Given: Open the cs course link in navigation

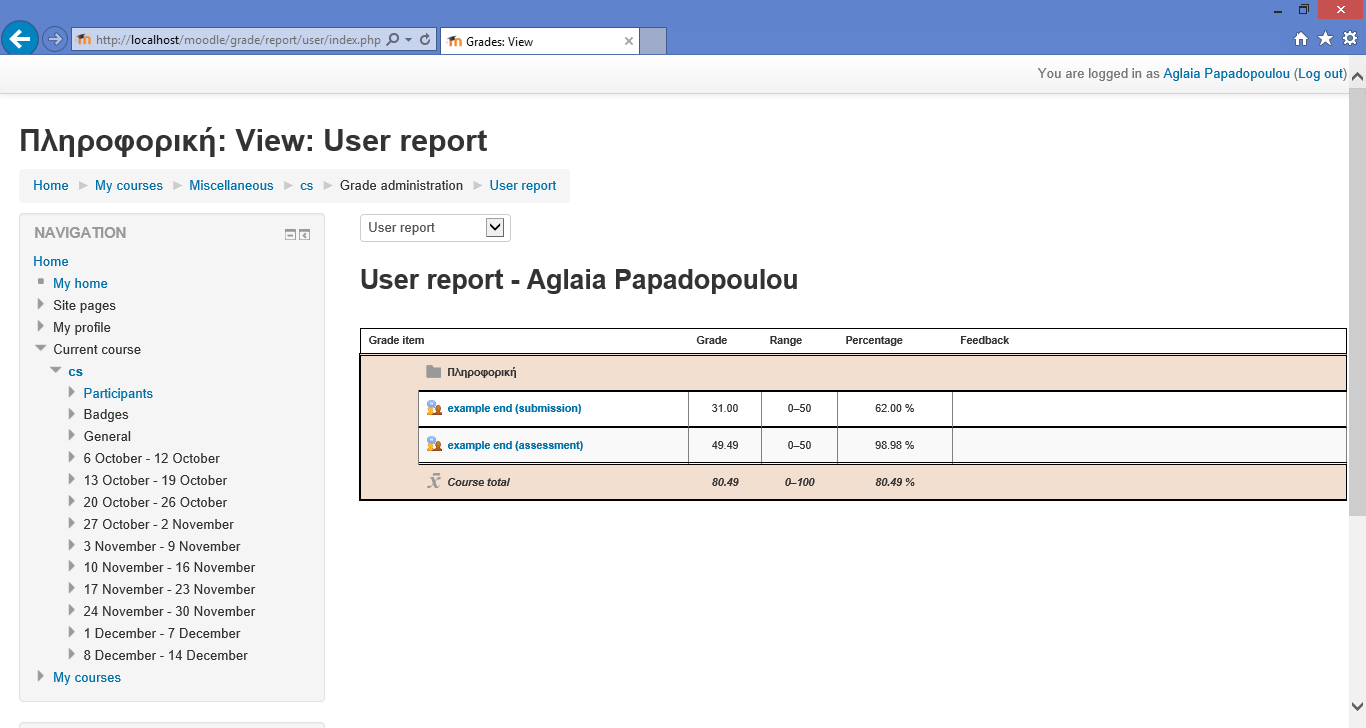Looking at the screenshot, I should (75, 371).
